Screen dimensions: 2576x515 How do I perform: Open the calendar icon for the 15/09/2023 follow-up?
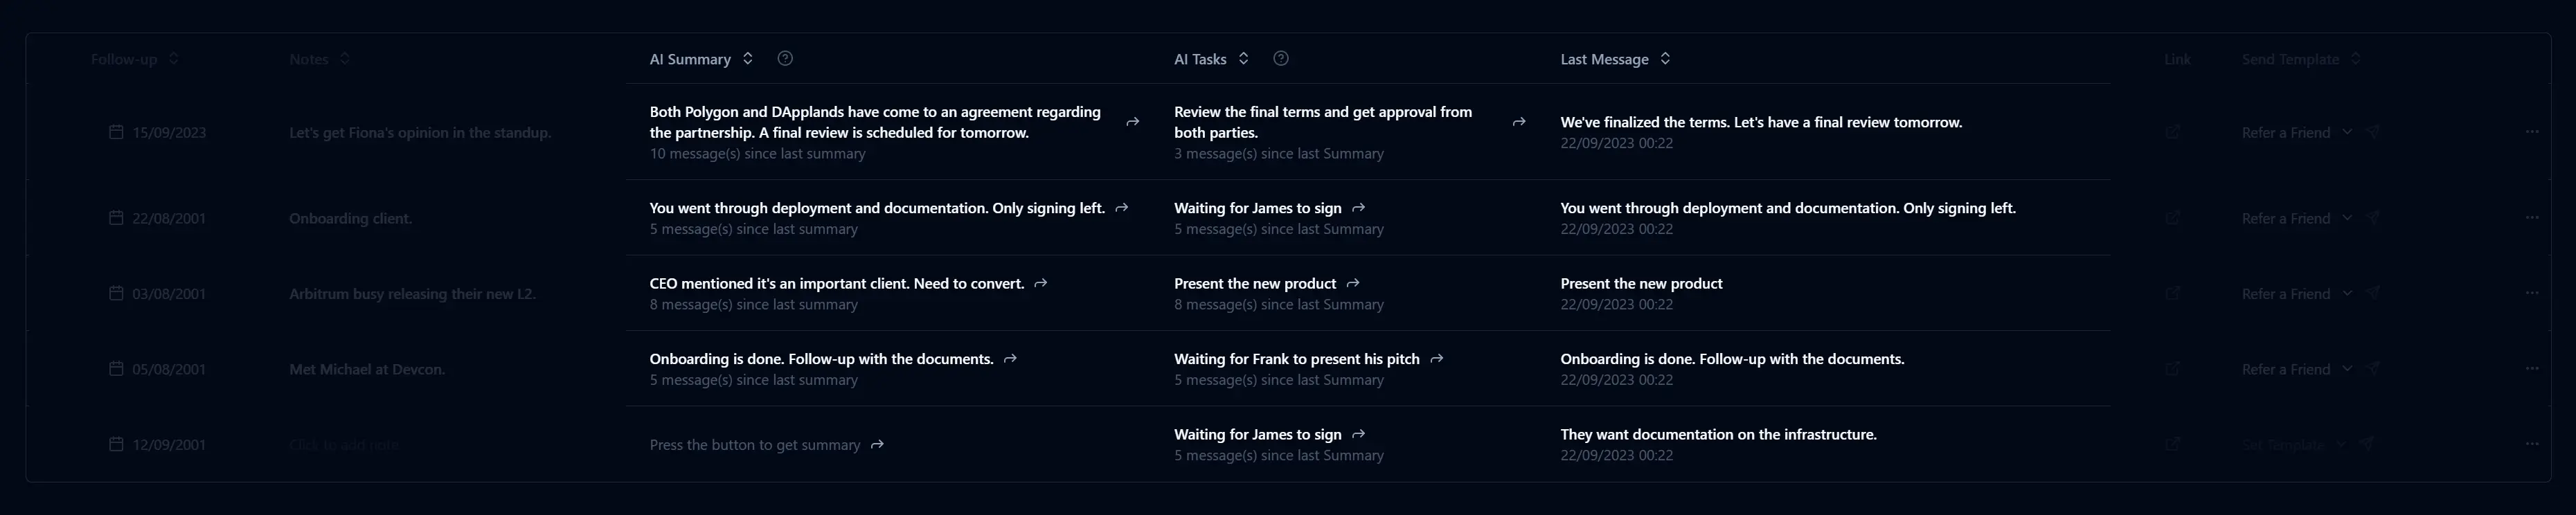(x=116, y=132)
